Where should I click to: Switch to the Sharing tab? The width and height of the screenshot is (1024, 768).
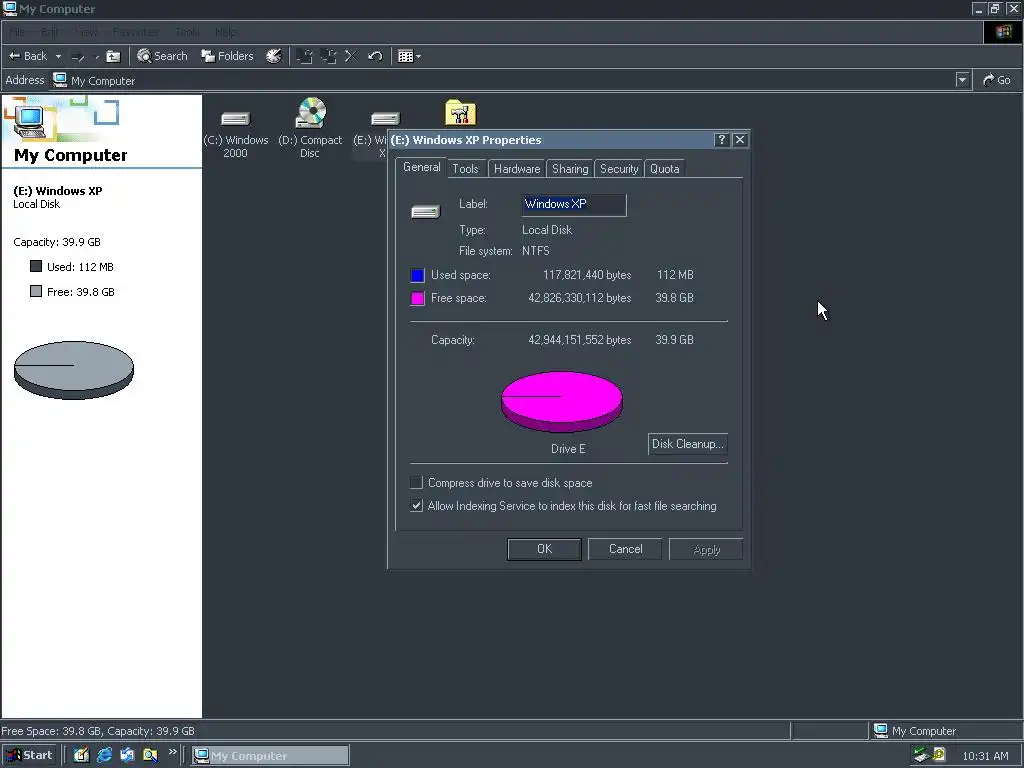(570, 169)
